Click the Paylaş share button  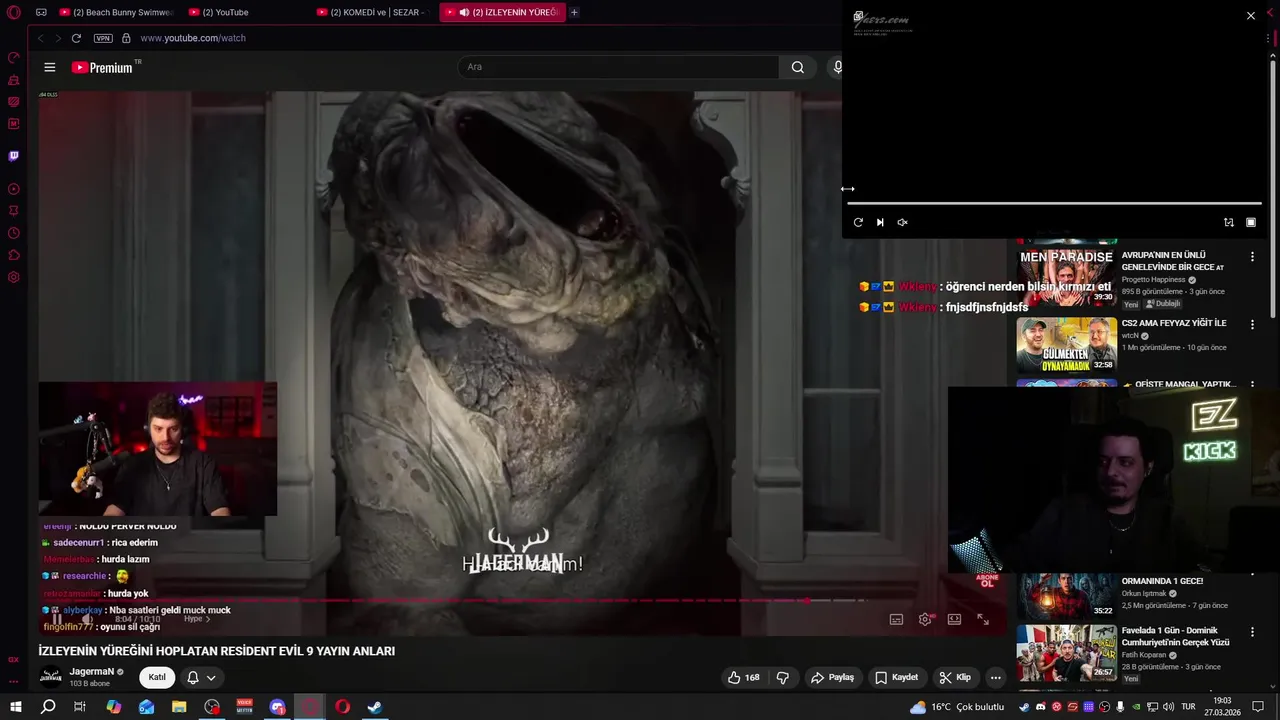(x=832, y=677)
